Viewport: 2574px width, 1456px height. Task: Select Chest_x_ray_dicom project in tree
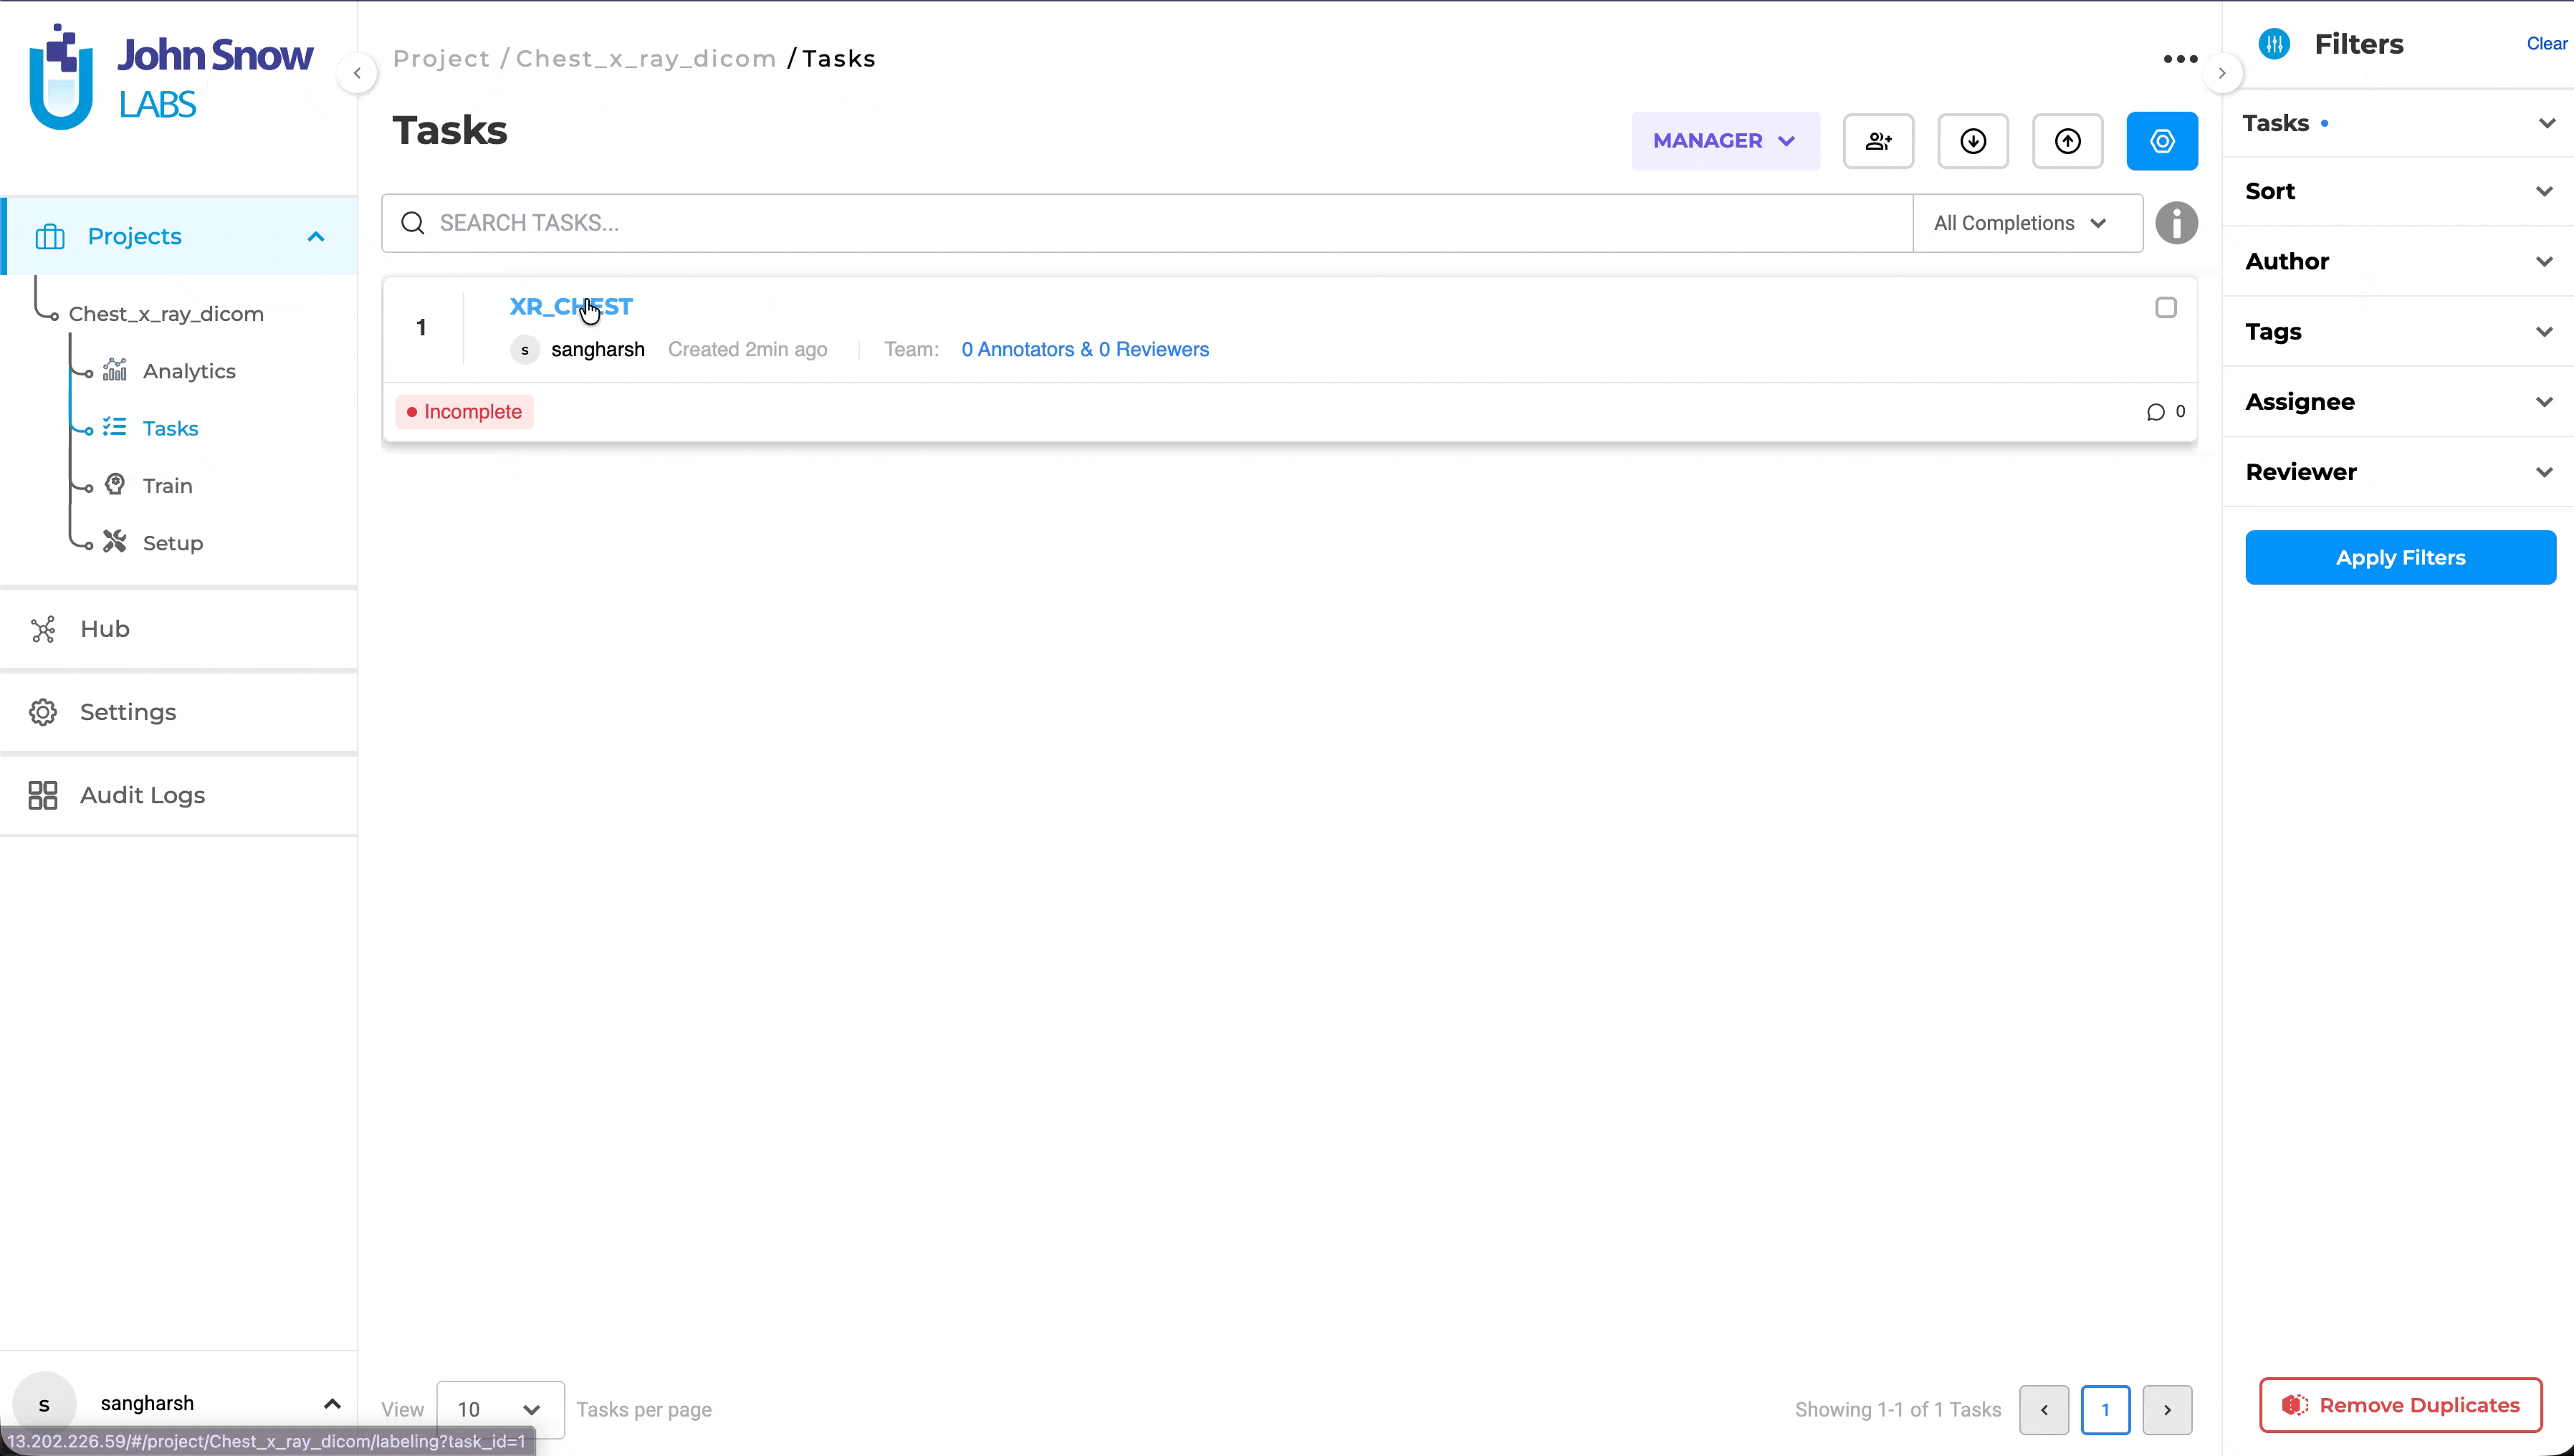pyautogui.click(x=166, y=314)
